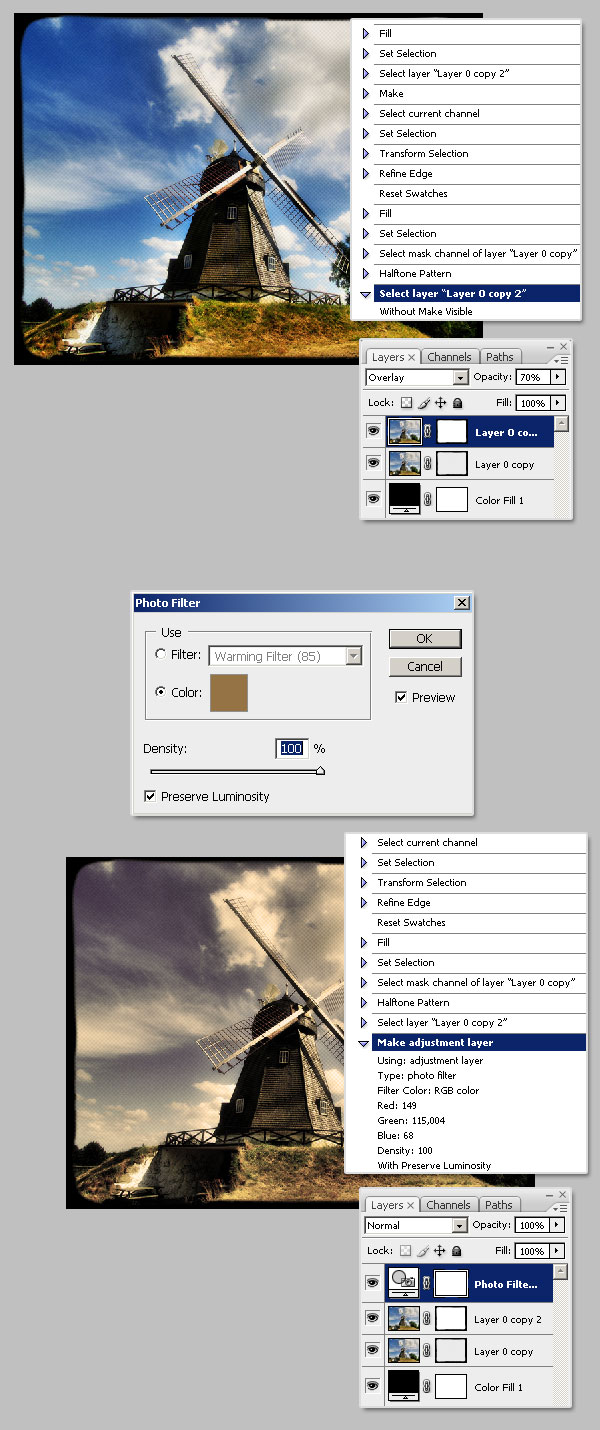Hide Color Fill 1 in Overlay-mode Layers panel
The width and height of the screenshot is (600, 1430).
[x=374, y=499]
